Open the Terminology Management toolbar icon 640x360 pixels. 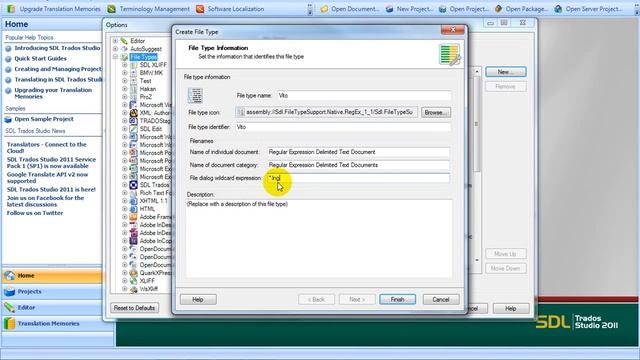[x=111, y=9]
